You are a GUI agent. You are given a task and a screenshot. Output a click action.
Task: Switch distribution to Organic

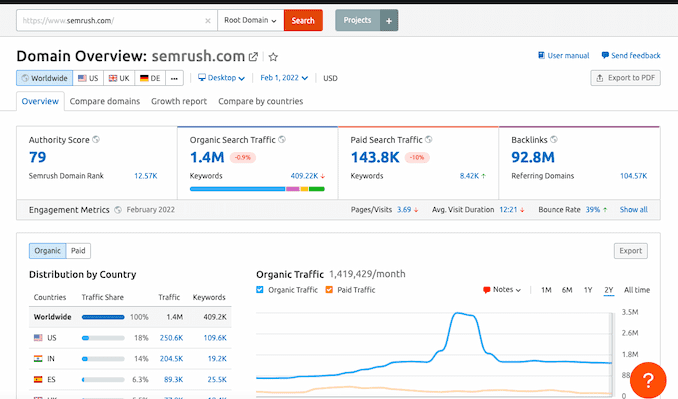coord(48,251)
